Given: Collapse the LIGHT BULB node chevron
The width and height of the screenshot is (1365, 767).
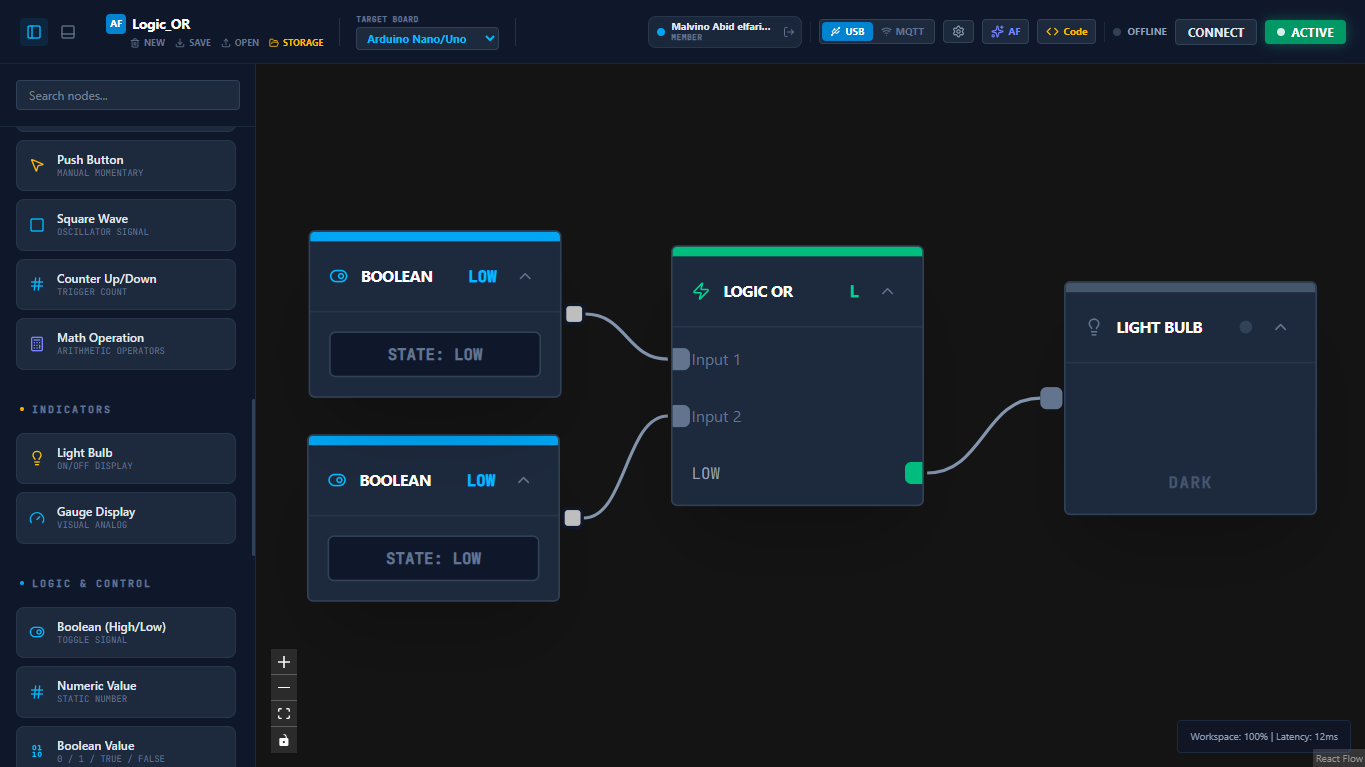Looking at the screenshot, I should click(x=1280, y=327).
